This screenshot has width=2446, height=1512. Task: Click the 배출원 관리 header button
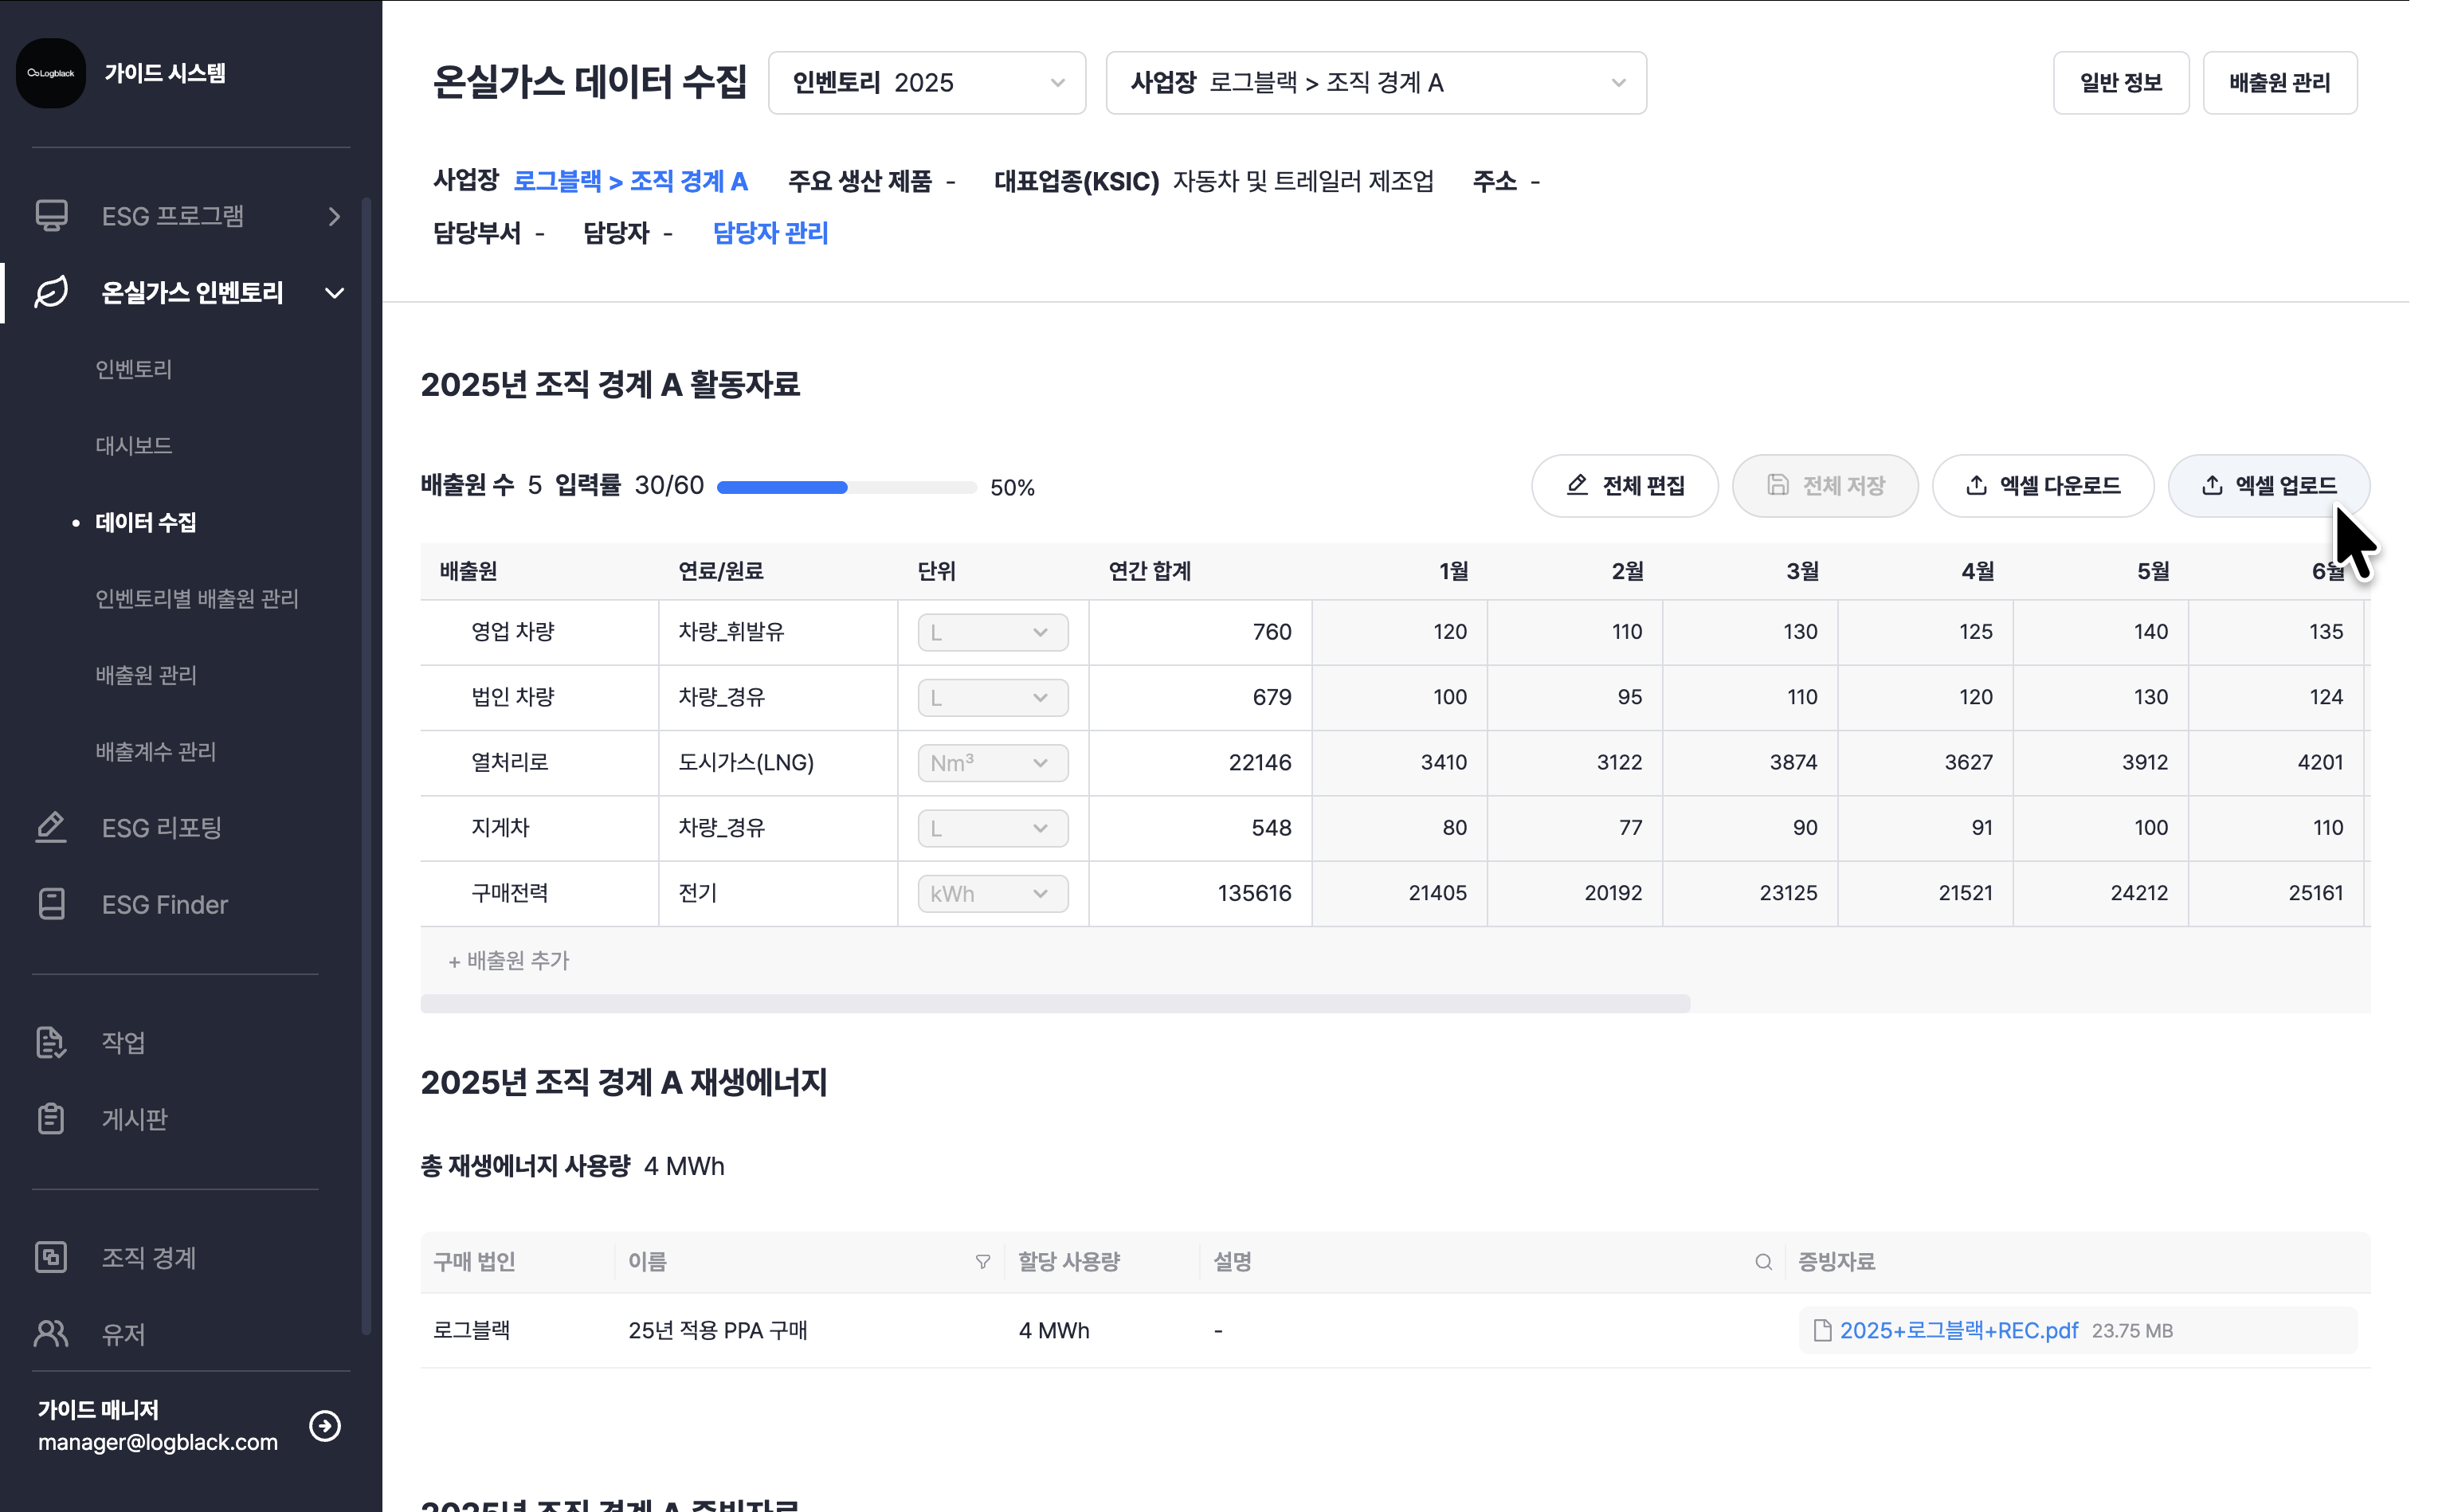tap(2279, 83)
